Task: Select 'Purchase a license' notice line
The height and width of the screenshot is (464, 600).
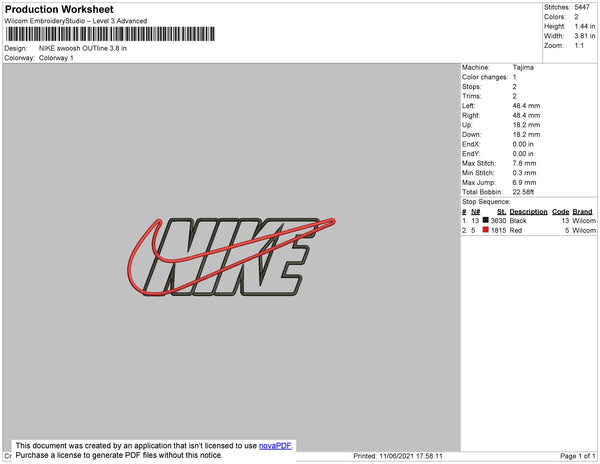Action: [x=119, y=455]
